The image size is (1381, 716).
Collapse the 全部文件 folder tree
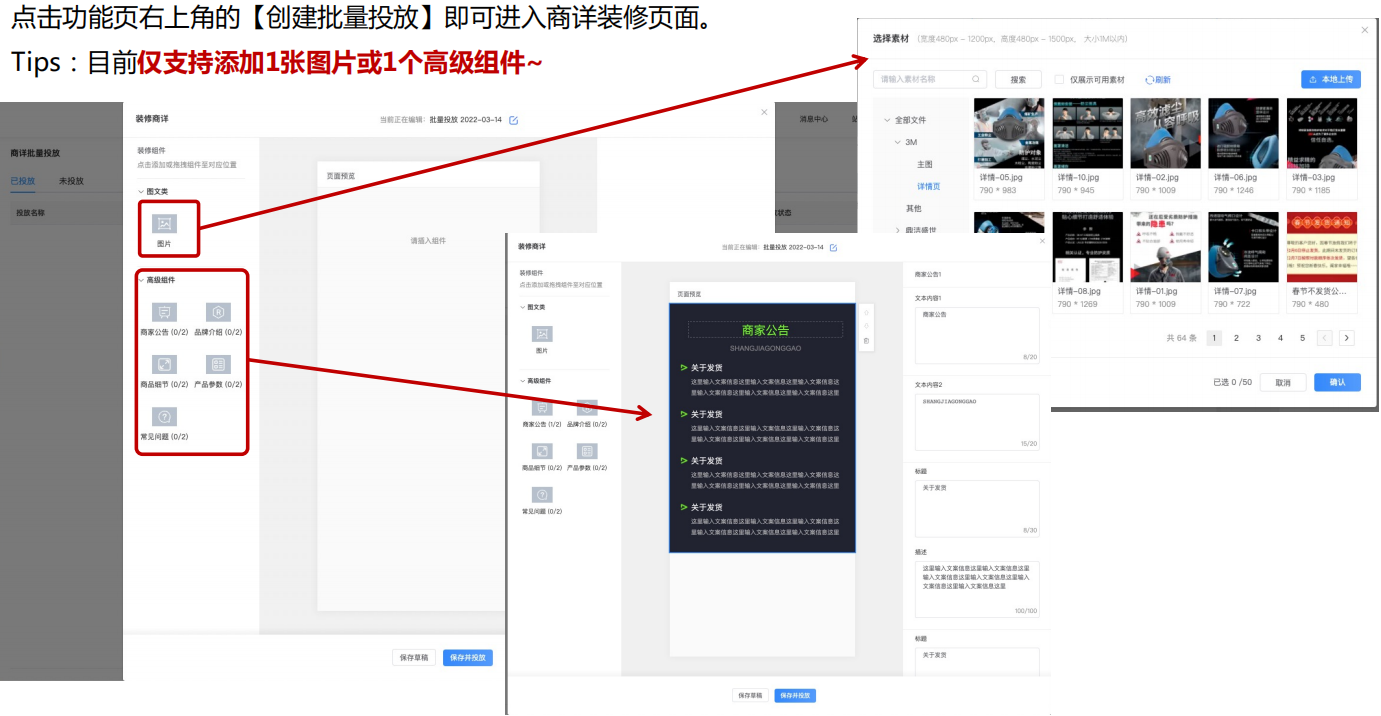pyautogui.click(x=886, y=120)
